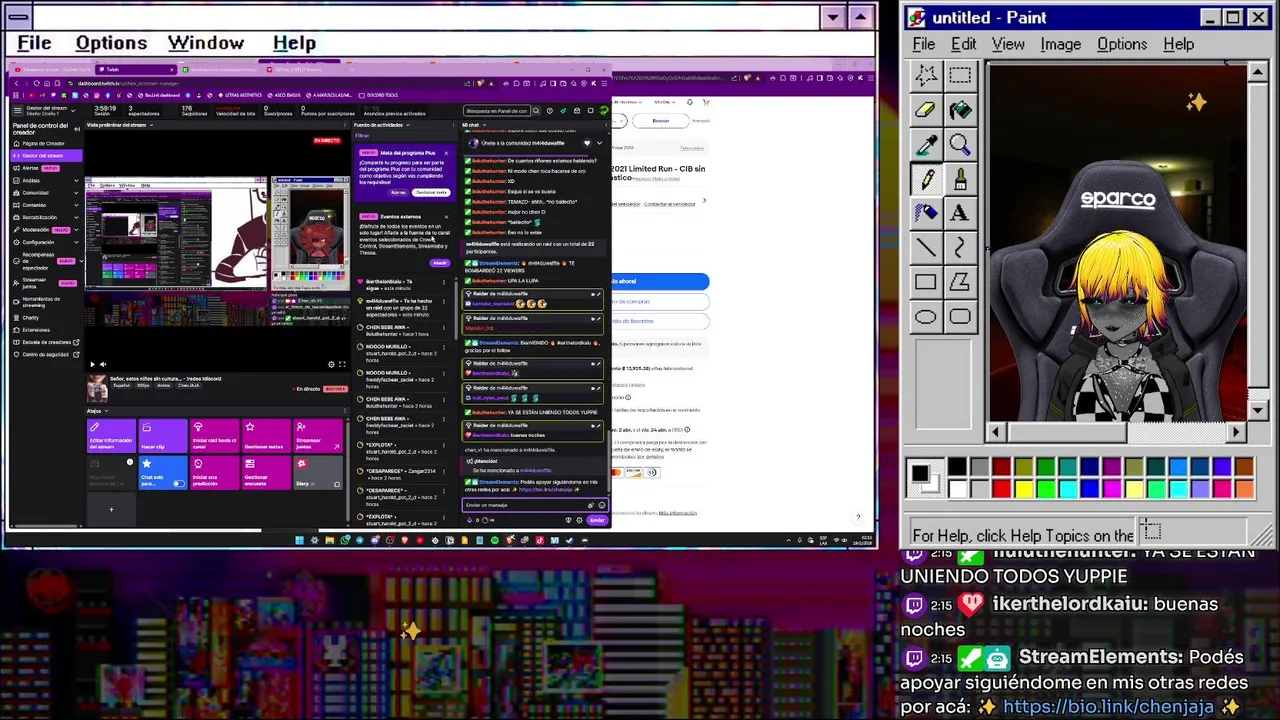The image size is (1280, 720).
Task: Select the Rectangle shape tool in Paint
Action: point(926,282)
